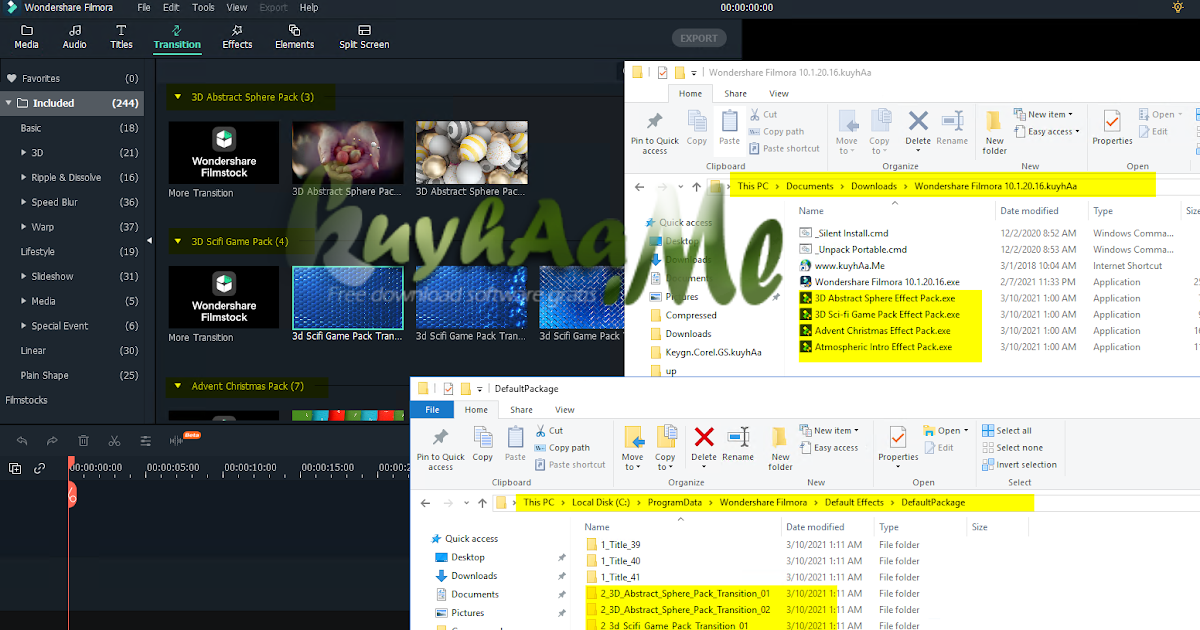Screen dimensions: 1200x630
Task: Open the Media tab in Filmora
Action: click(x=27, y=37)
